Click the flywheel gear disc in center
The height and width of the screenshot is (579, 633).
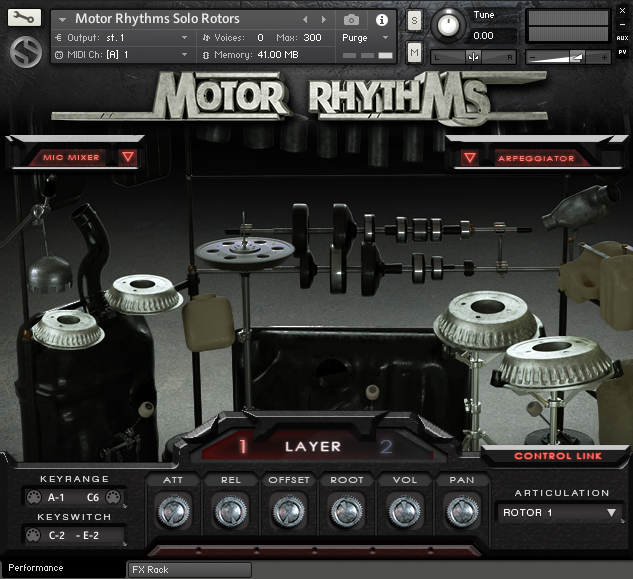tap(245, 252)
